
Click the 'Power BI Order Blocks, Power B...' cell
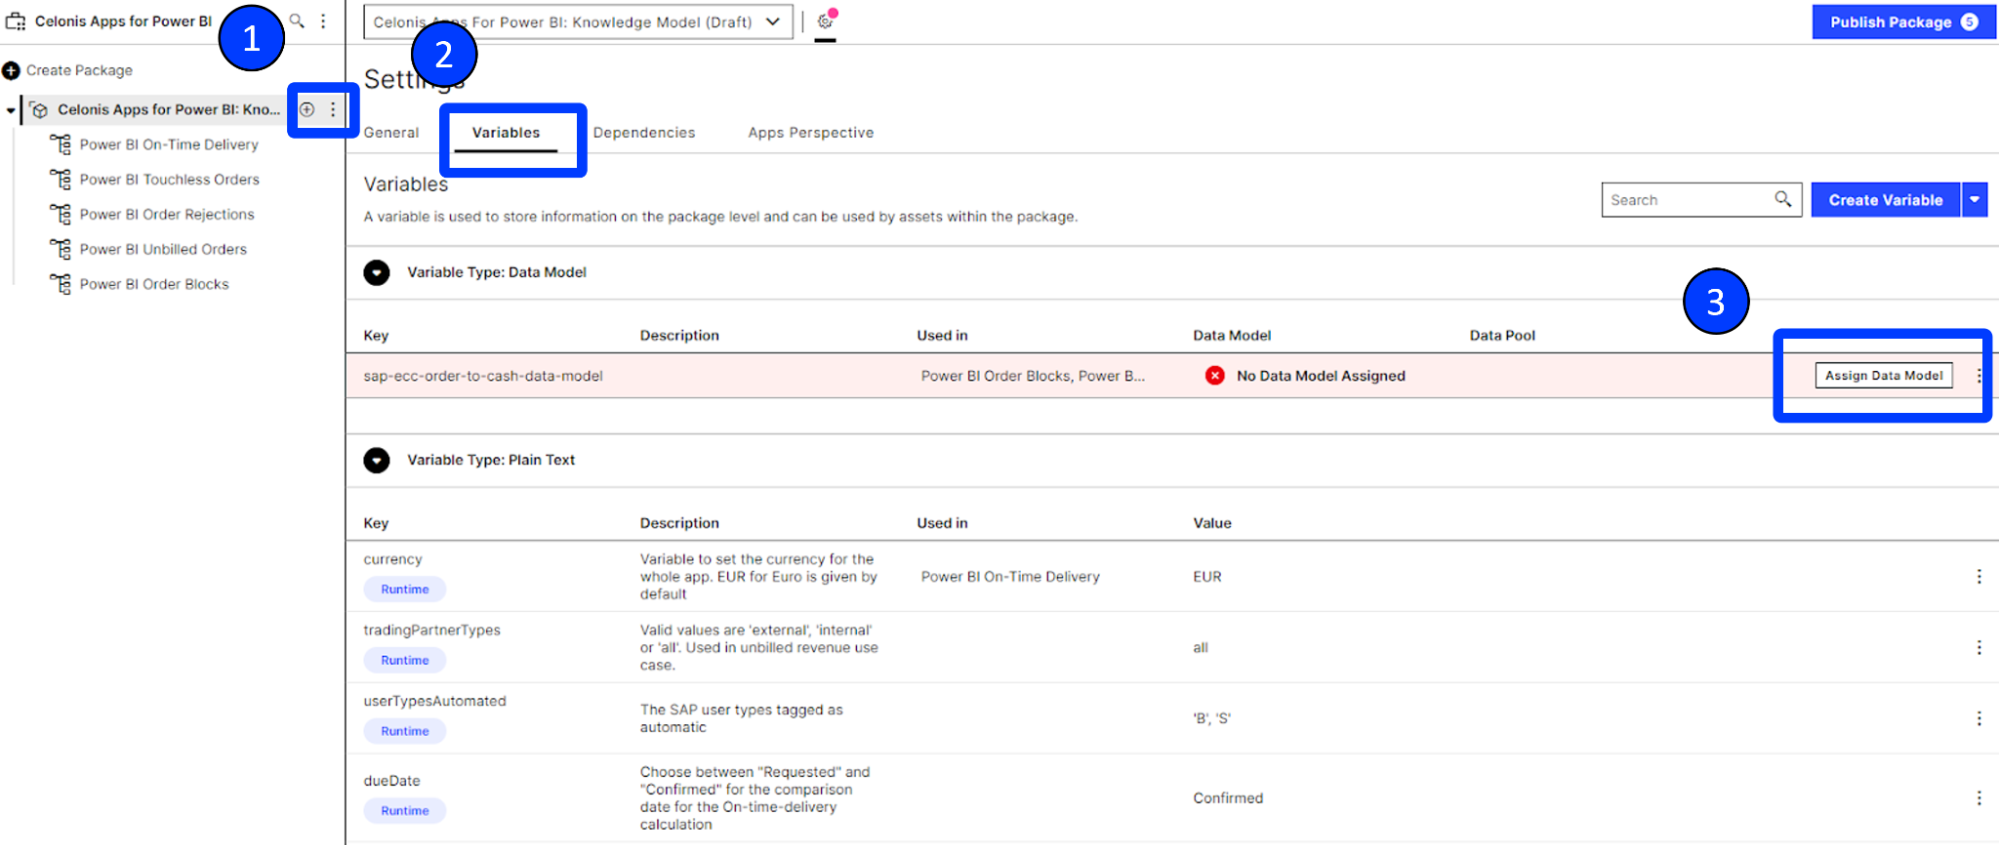(1033, 376)
